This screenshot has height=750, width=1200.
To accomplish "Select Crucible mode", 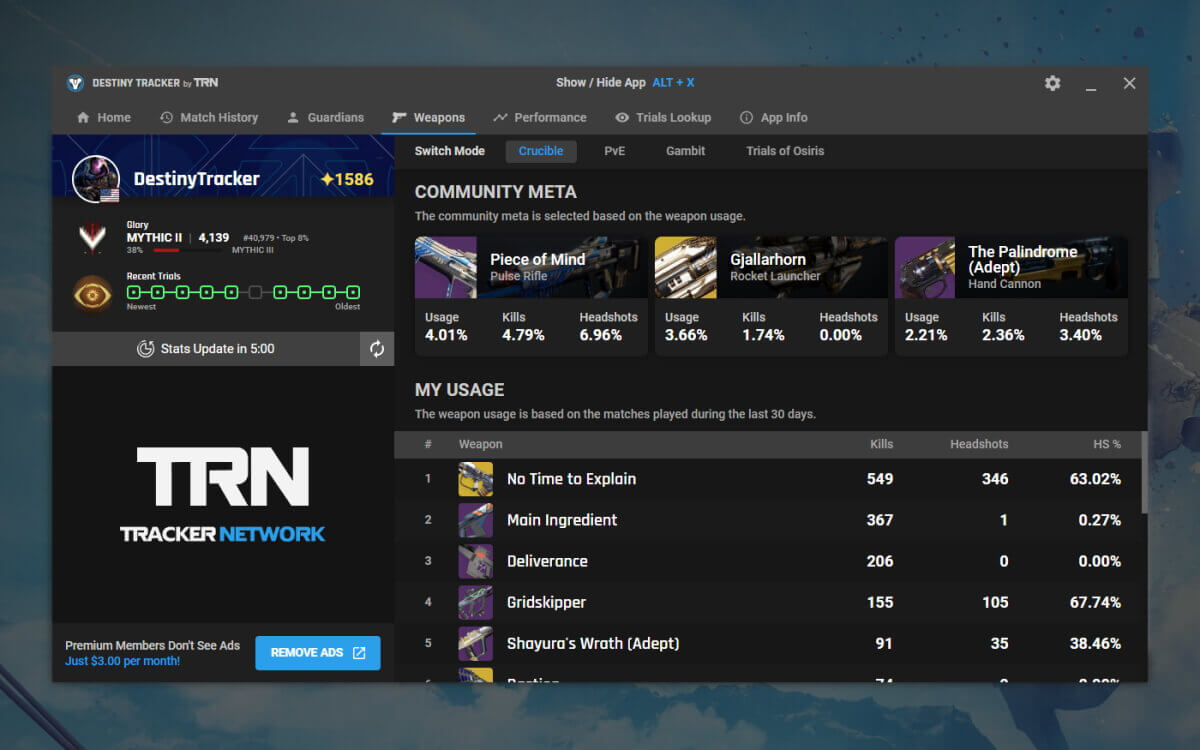I will [541, 151].
